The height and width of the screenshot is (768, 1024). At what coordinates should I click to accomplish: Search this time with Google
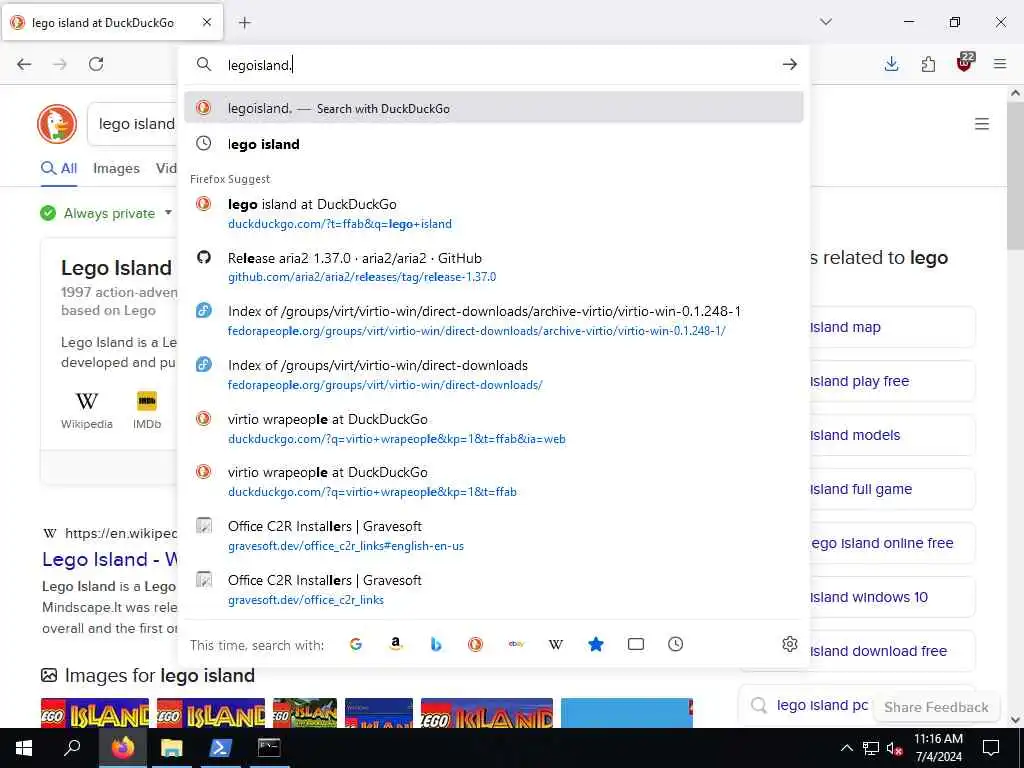coord(355,645)
